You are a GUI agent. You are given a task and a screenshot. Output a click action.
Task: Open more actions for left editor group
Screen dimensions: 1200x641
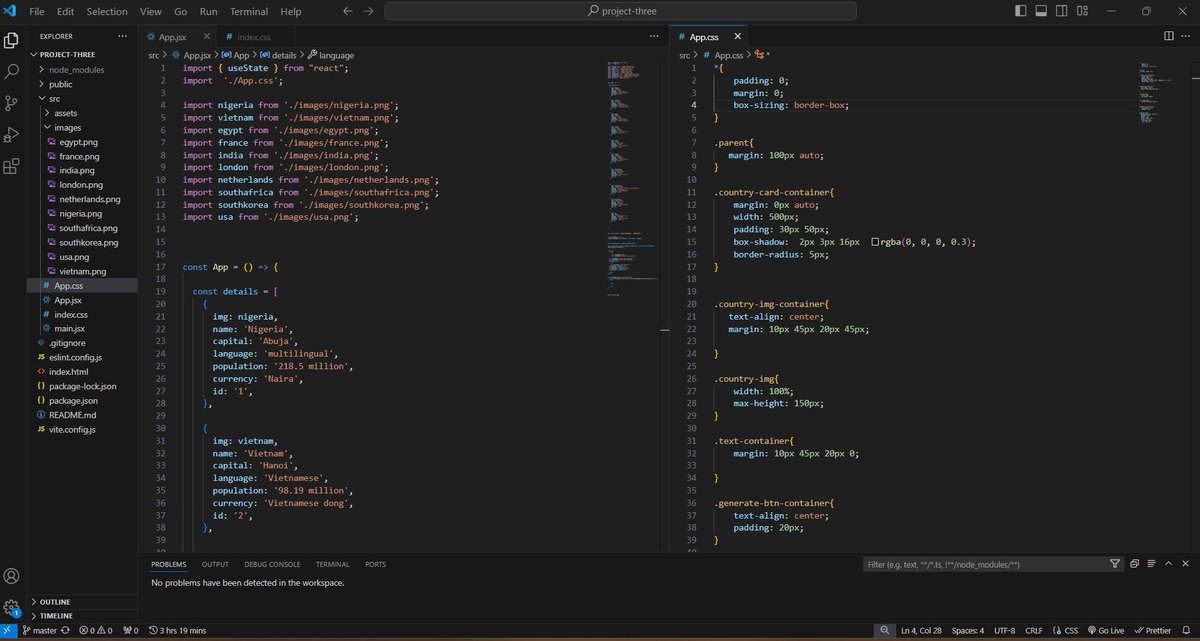tap(656, 37)
